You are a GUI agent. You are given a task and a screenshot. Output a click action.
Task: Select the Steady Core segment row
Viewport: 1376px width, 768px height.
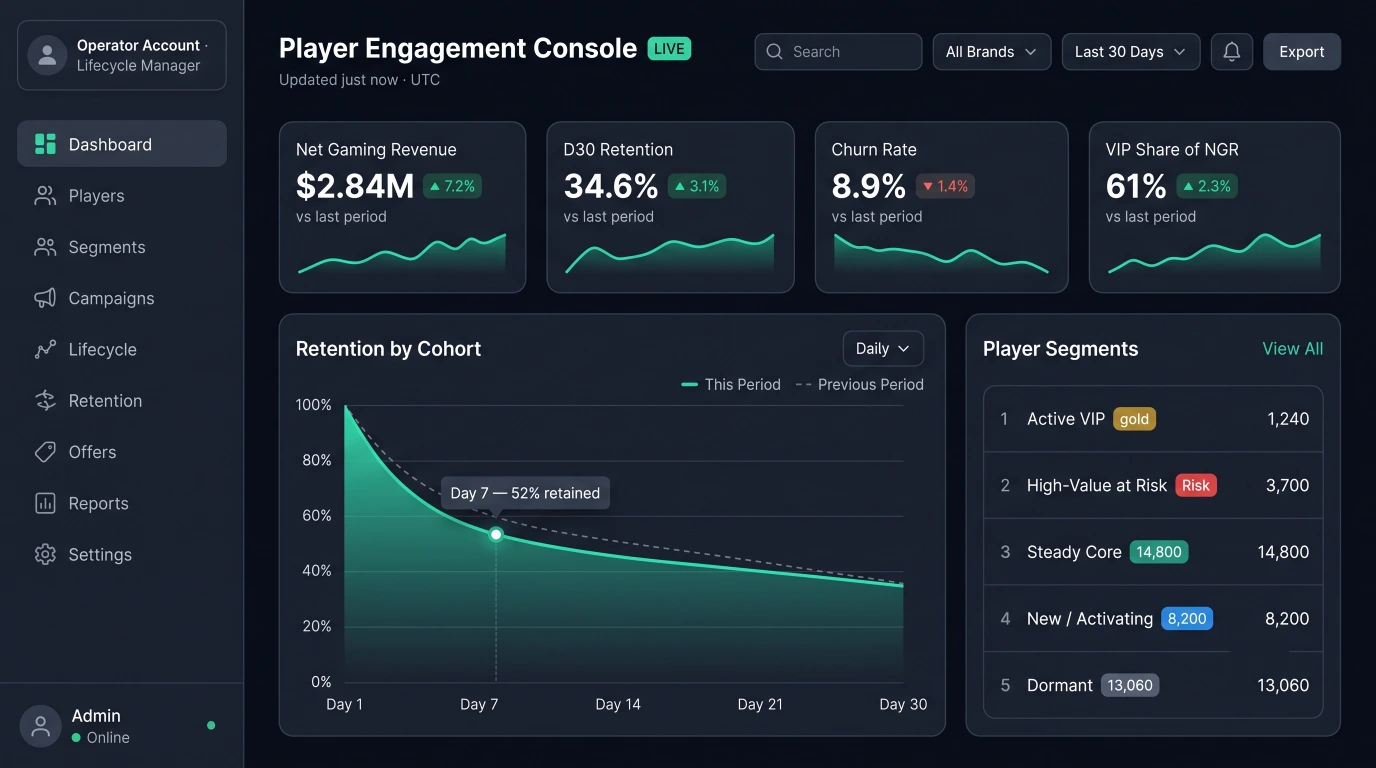1153,552
